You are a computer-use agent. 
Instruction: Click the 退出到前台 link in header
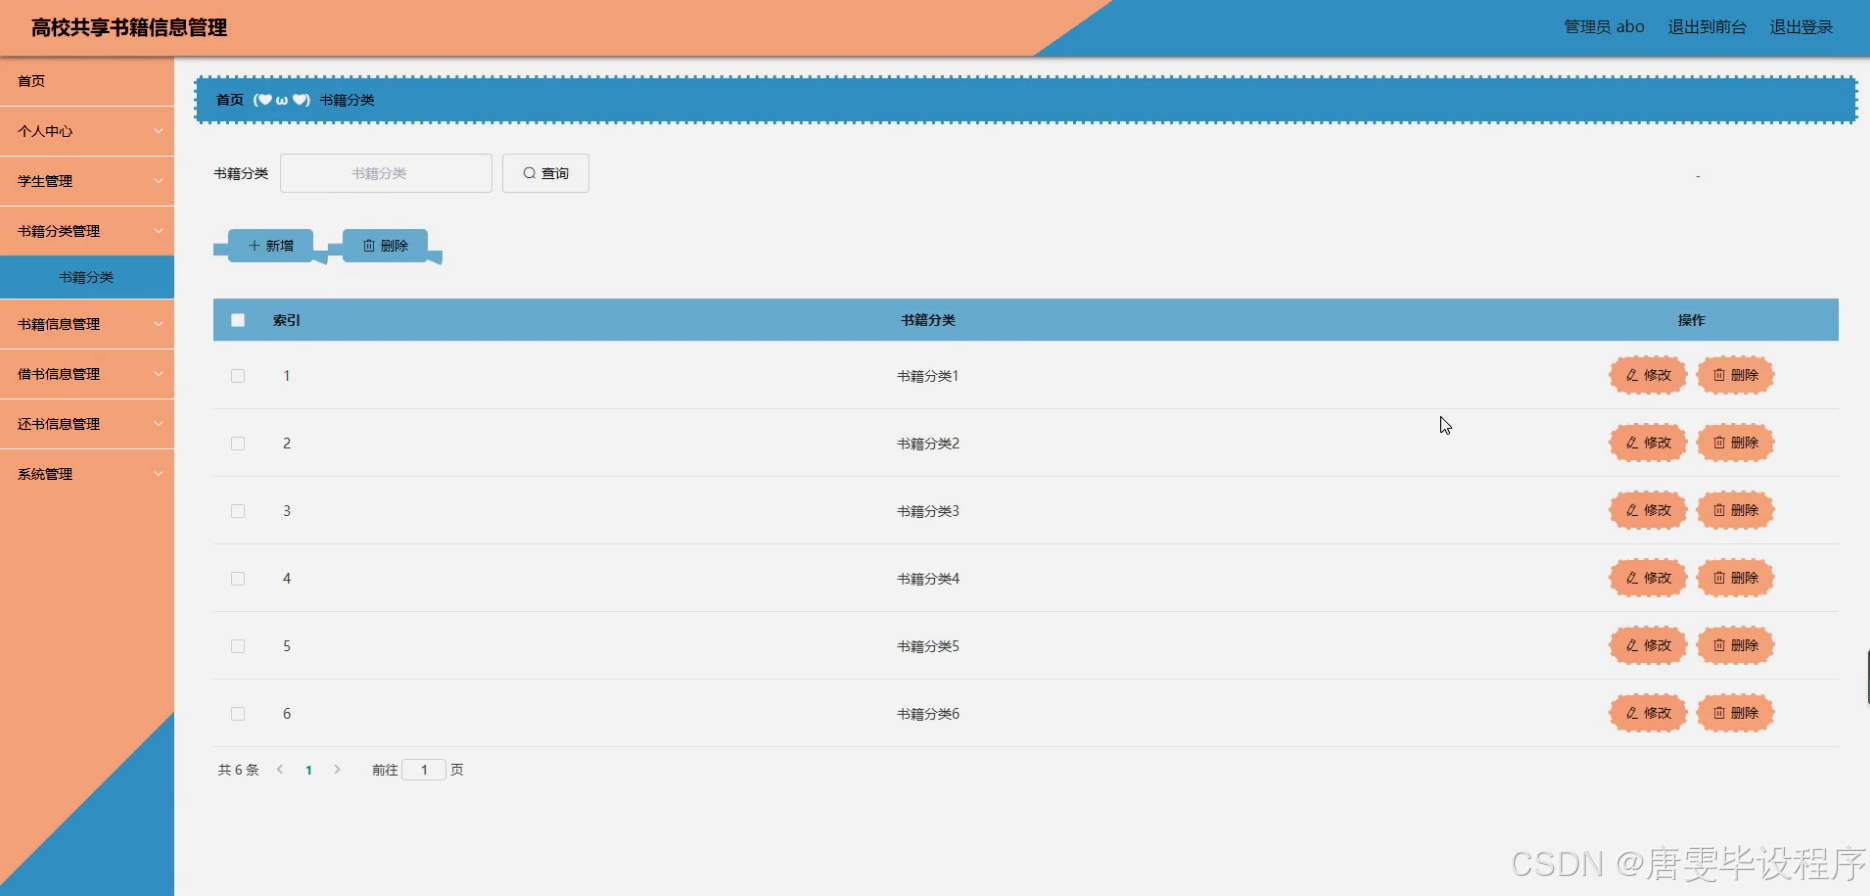(1707, 27)
